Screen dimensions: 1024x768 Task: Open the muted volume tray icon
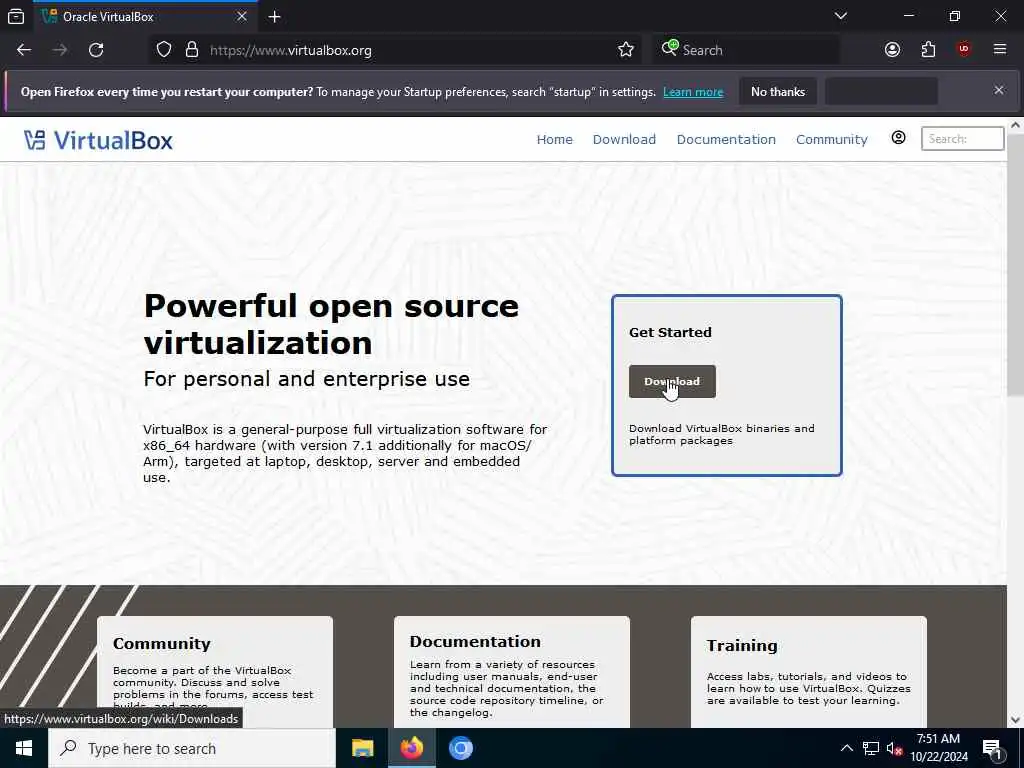894,748
